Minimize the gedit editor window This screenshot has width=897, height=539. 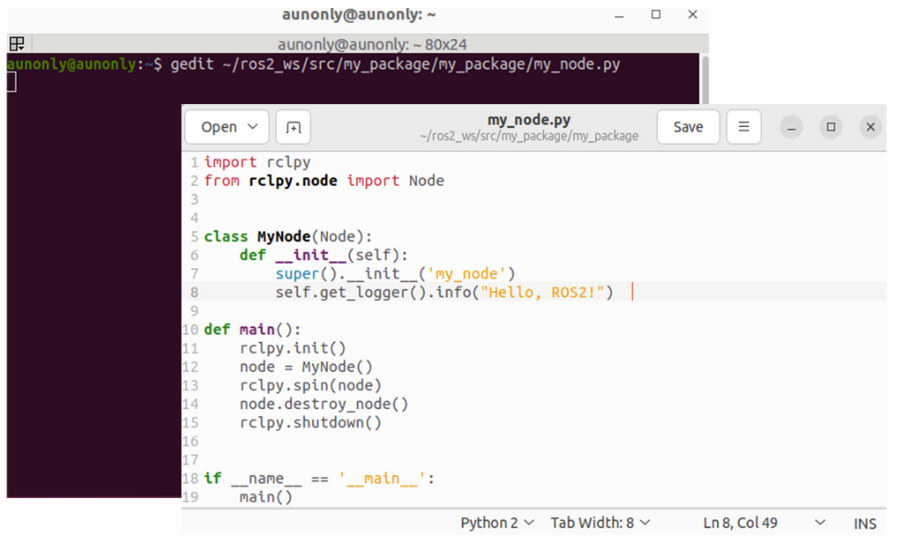(x=791, y=127)
